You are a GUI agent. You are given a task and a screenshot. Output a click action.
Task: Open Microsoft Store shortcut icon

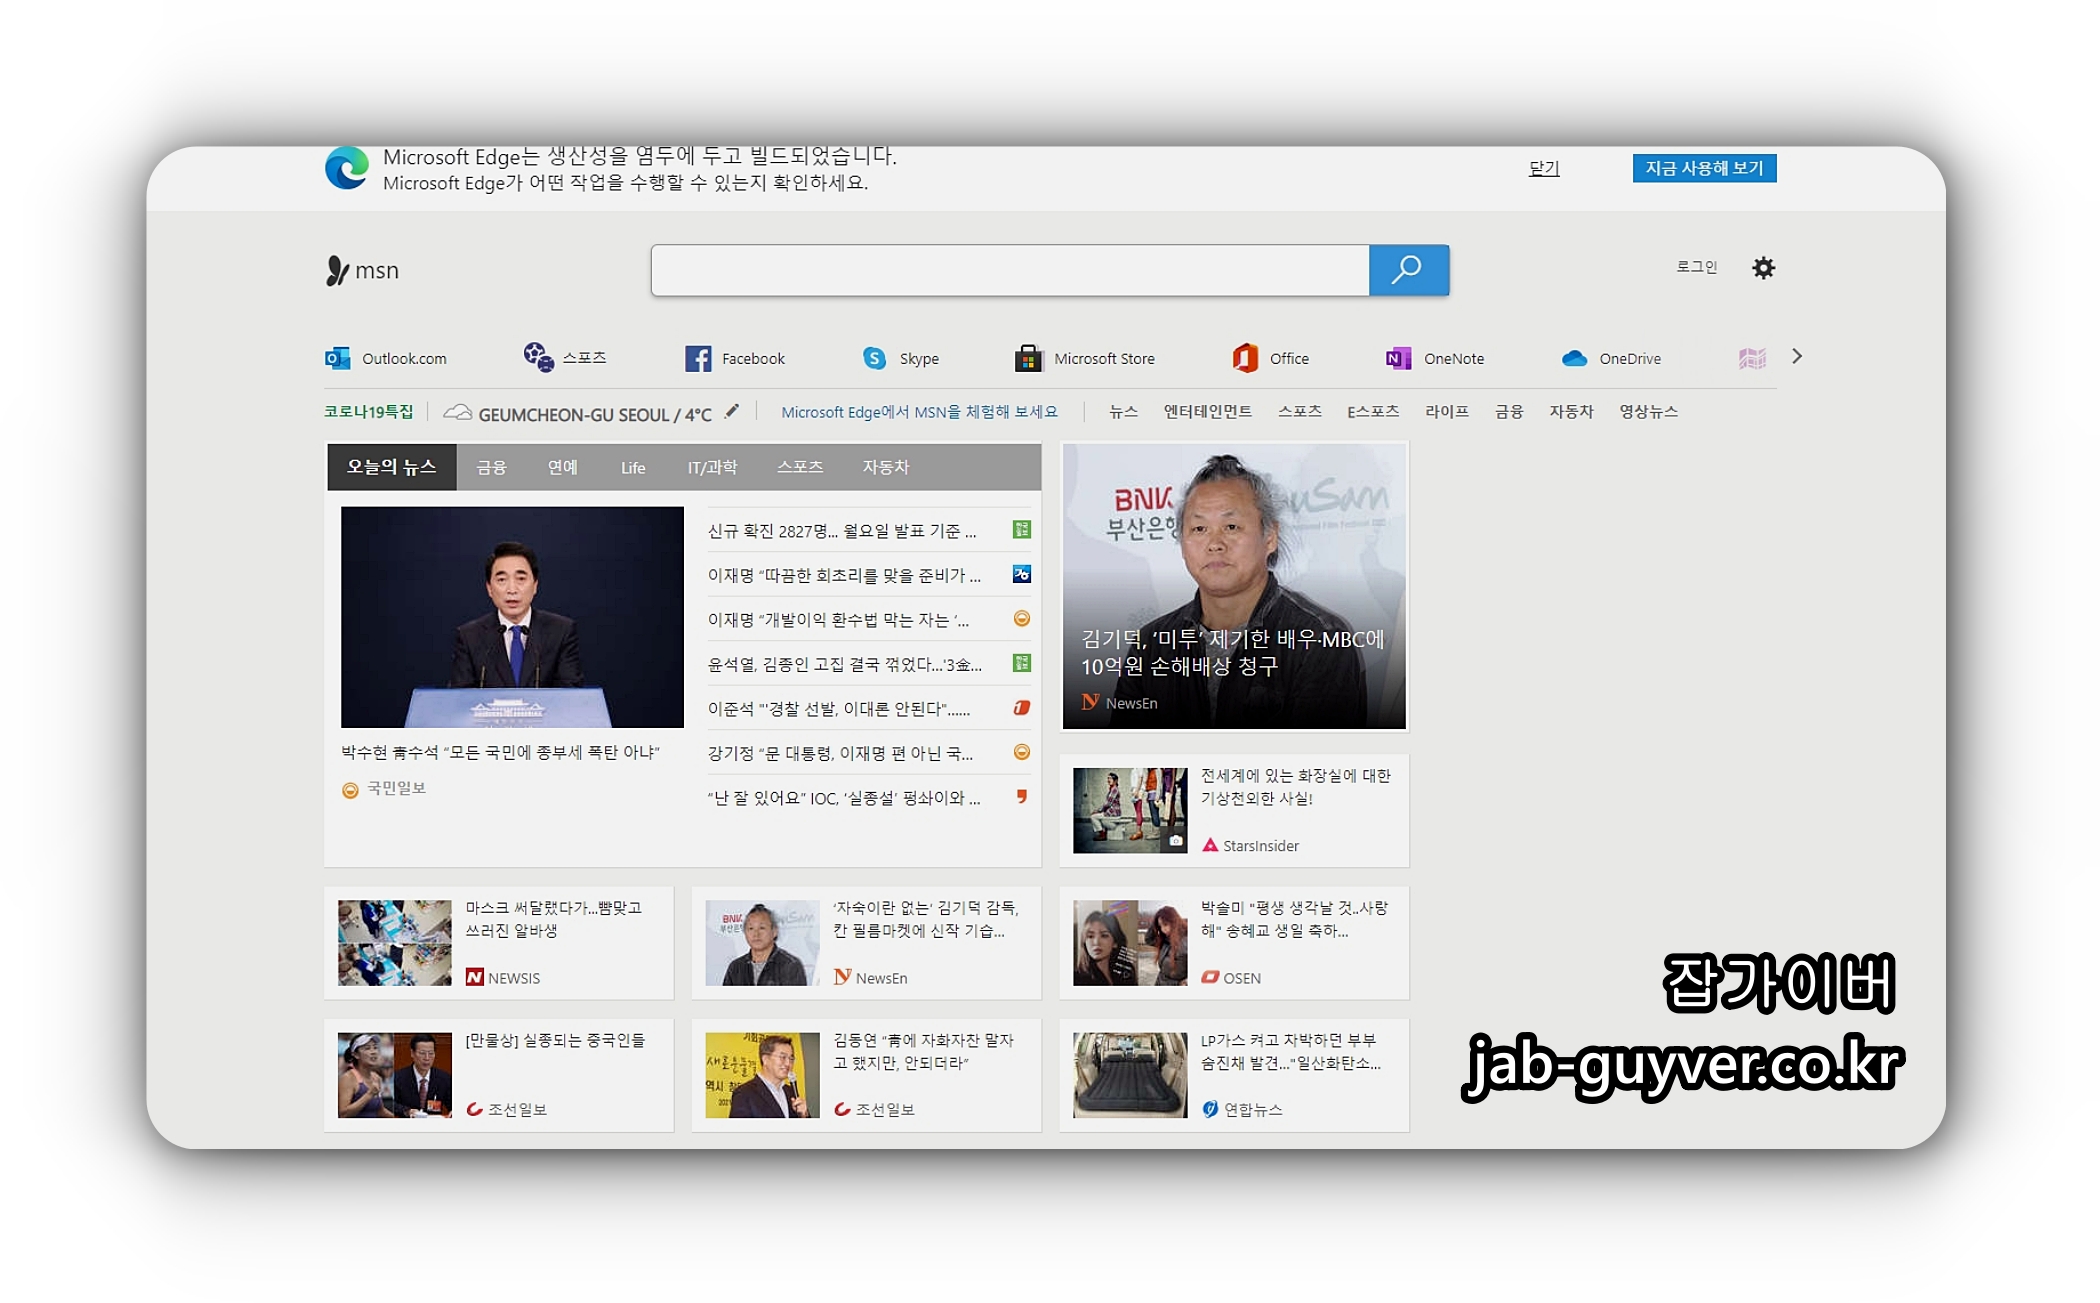[1028, 358]
